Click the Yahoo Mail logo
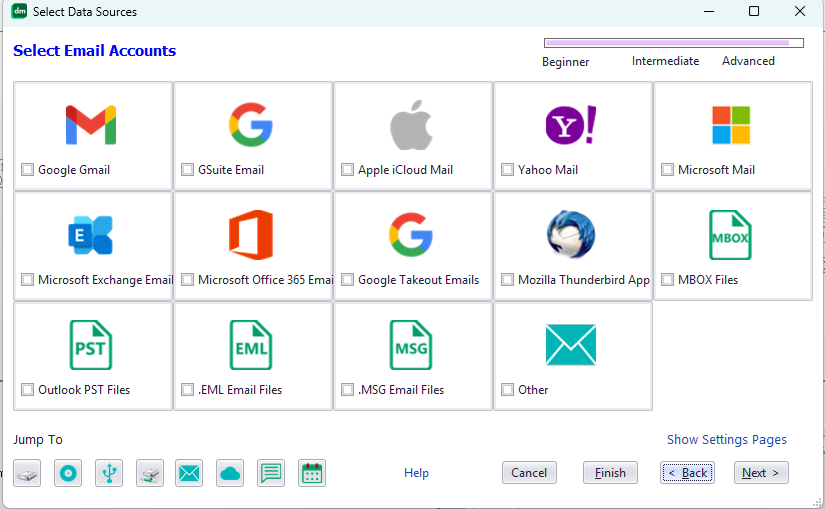 pyautogui.click(x=571, y=125)
